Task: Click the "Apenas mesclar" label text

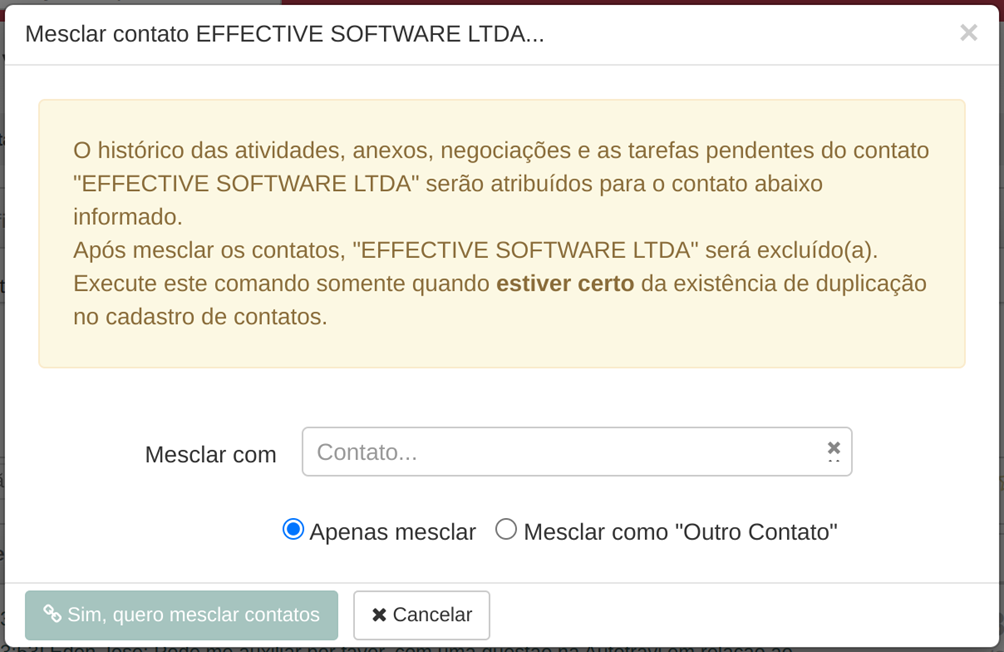Action: click(393, 532)
